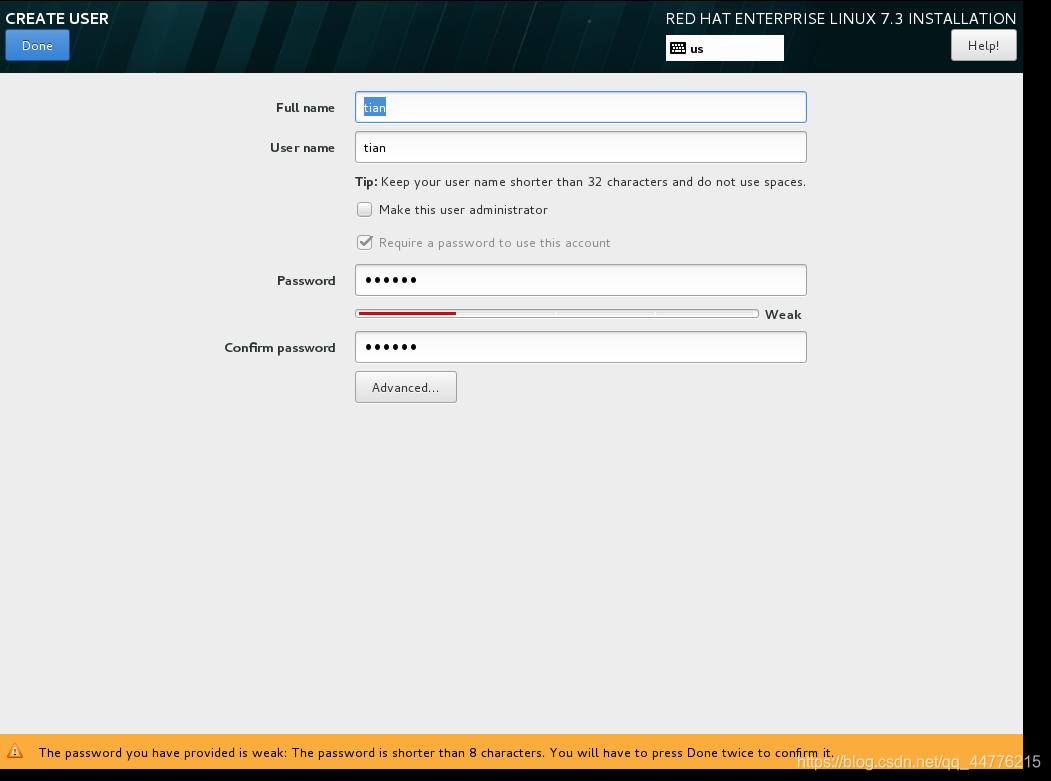Click the weak password warning message
1051x781 pixels.
[436, 753]
